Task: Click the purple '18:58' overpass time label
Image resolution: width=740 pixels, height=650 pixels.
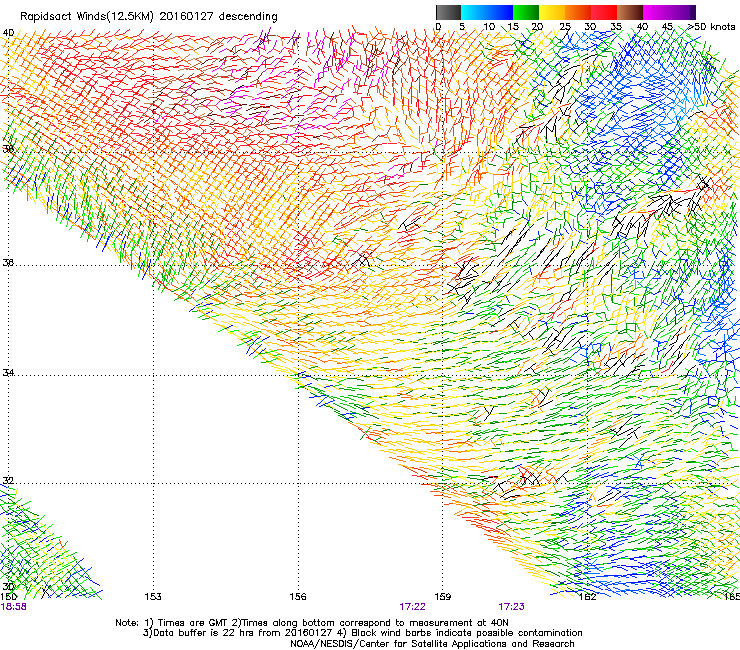Action: 13,607
